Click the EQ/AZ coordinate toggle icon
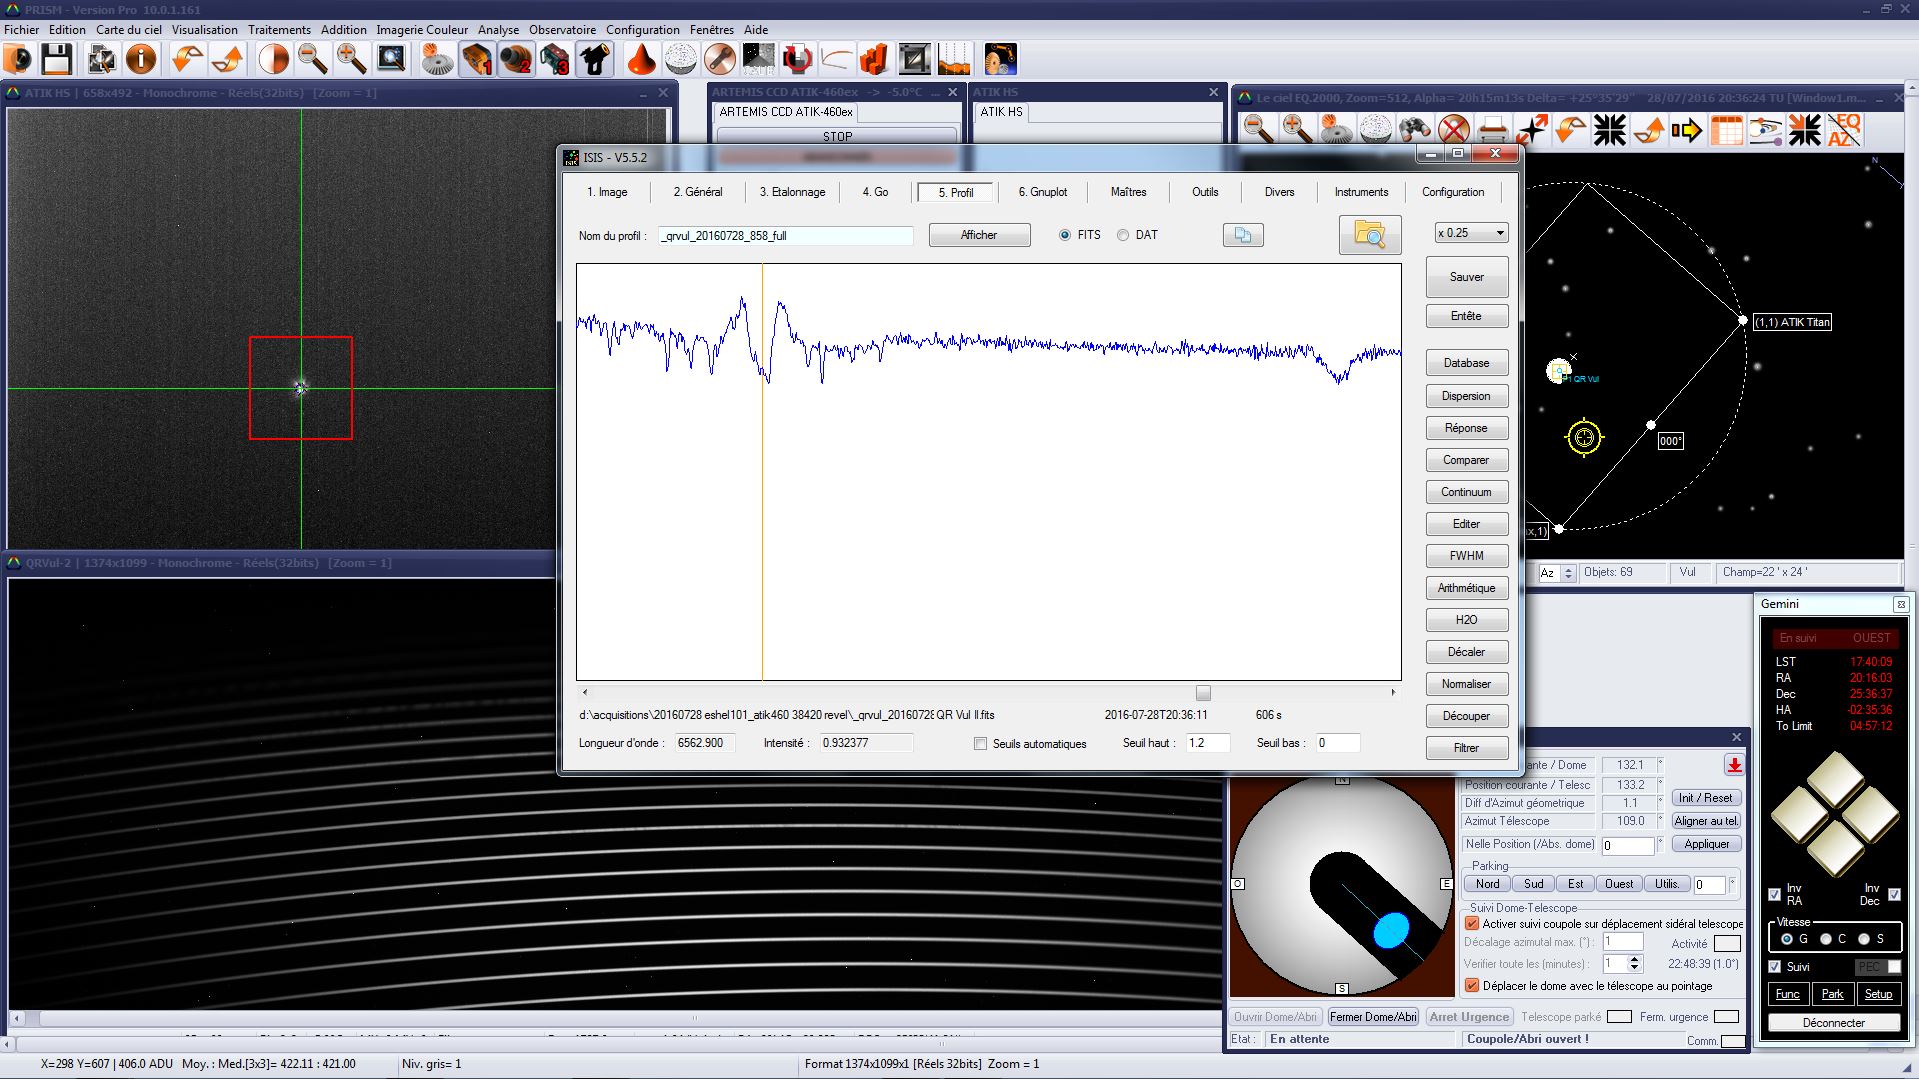1919x1079 pixels. 1844,130
